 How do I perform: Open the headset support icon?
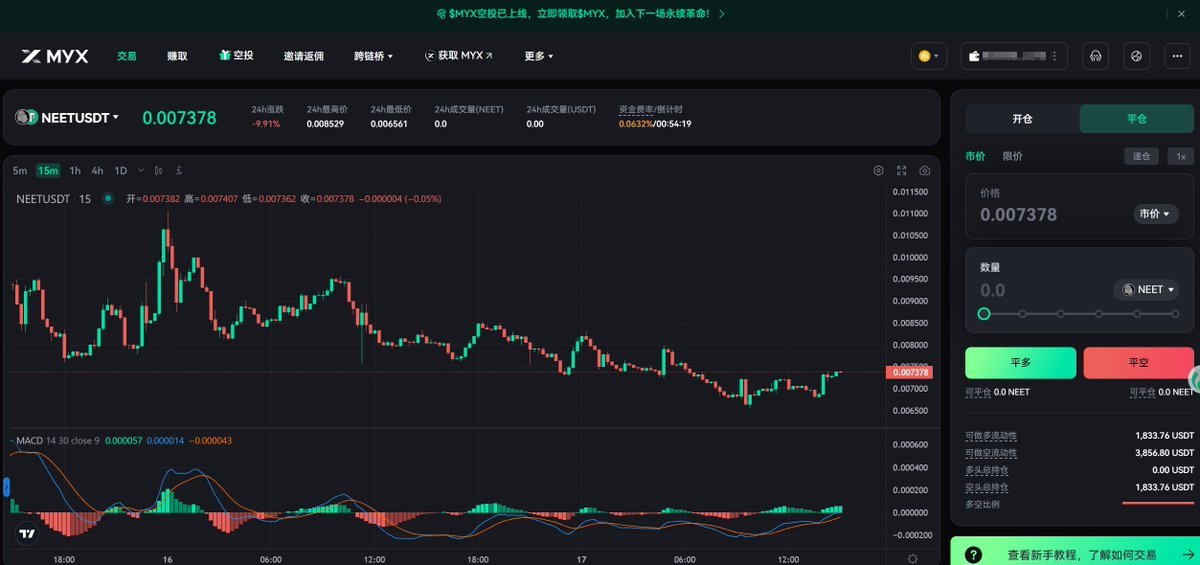pyautogui.click(x=1095, y=56)
